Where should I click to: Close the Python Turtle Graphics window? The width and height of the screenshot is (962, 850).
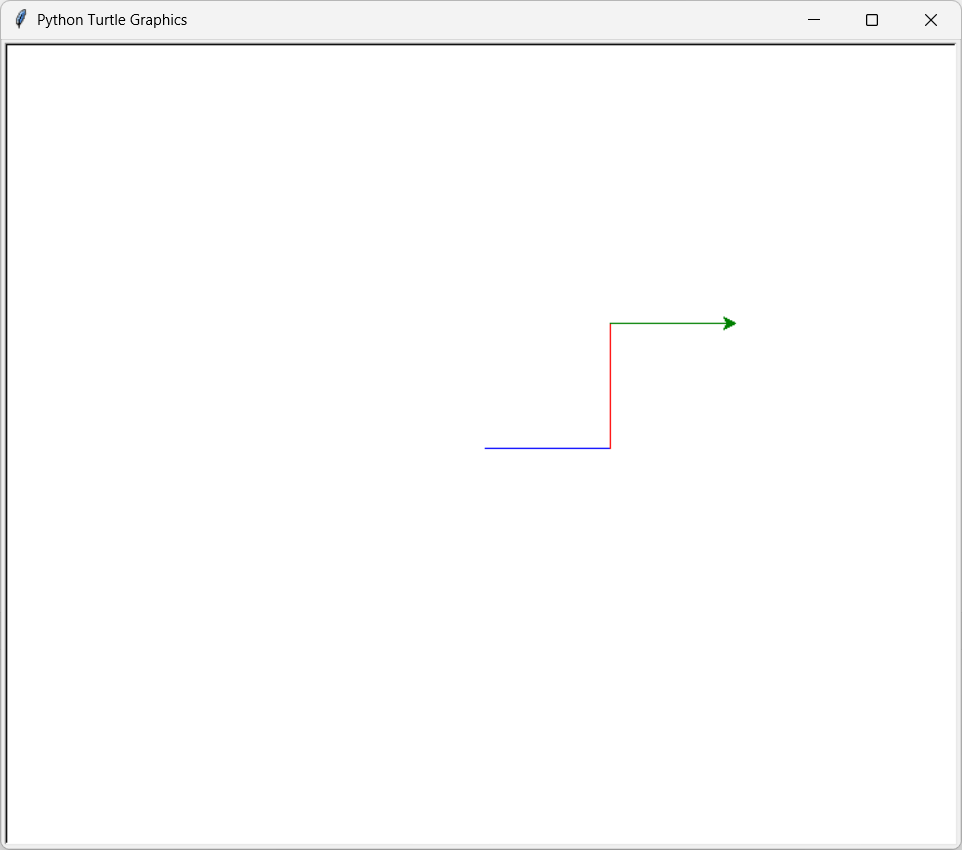click(931, 20)
